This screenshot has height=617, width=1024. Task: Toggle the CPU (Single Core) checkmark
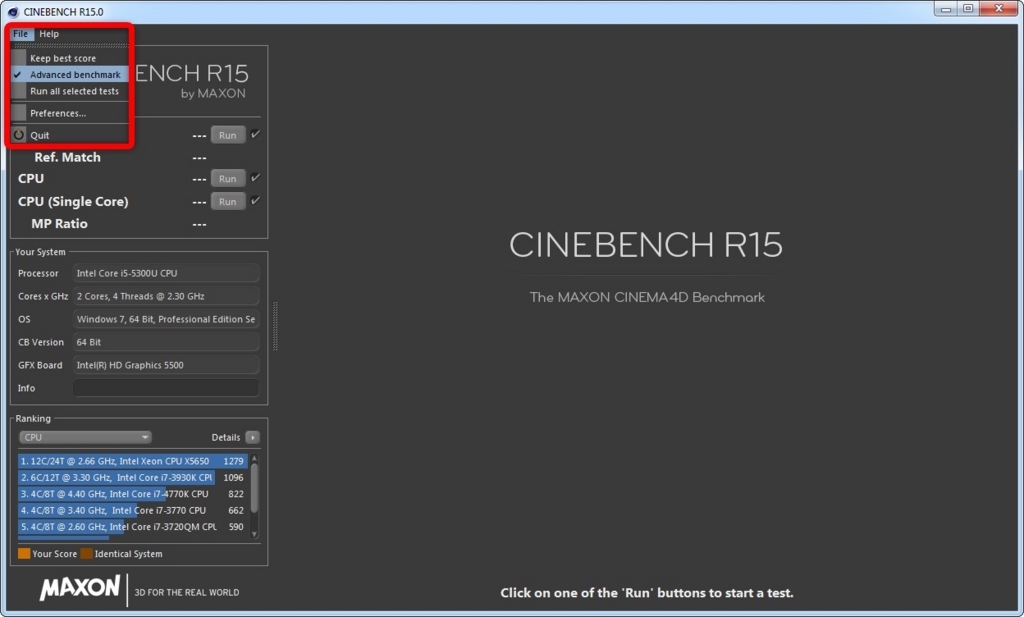(255, 200)
